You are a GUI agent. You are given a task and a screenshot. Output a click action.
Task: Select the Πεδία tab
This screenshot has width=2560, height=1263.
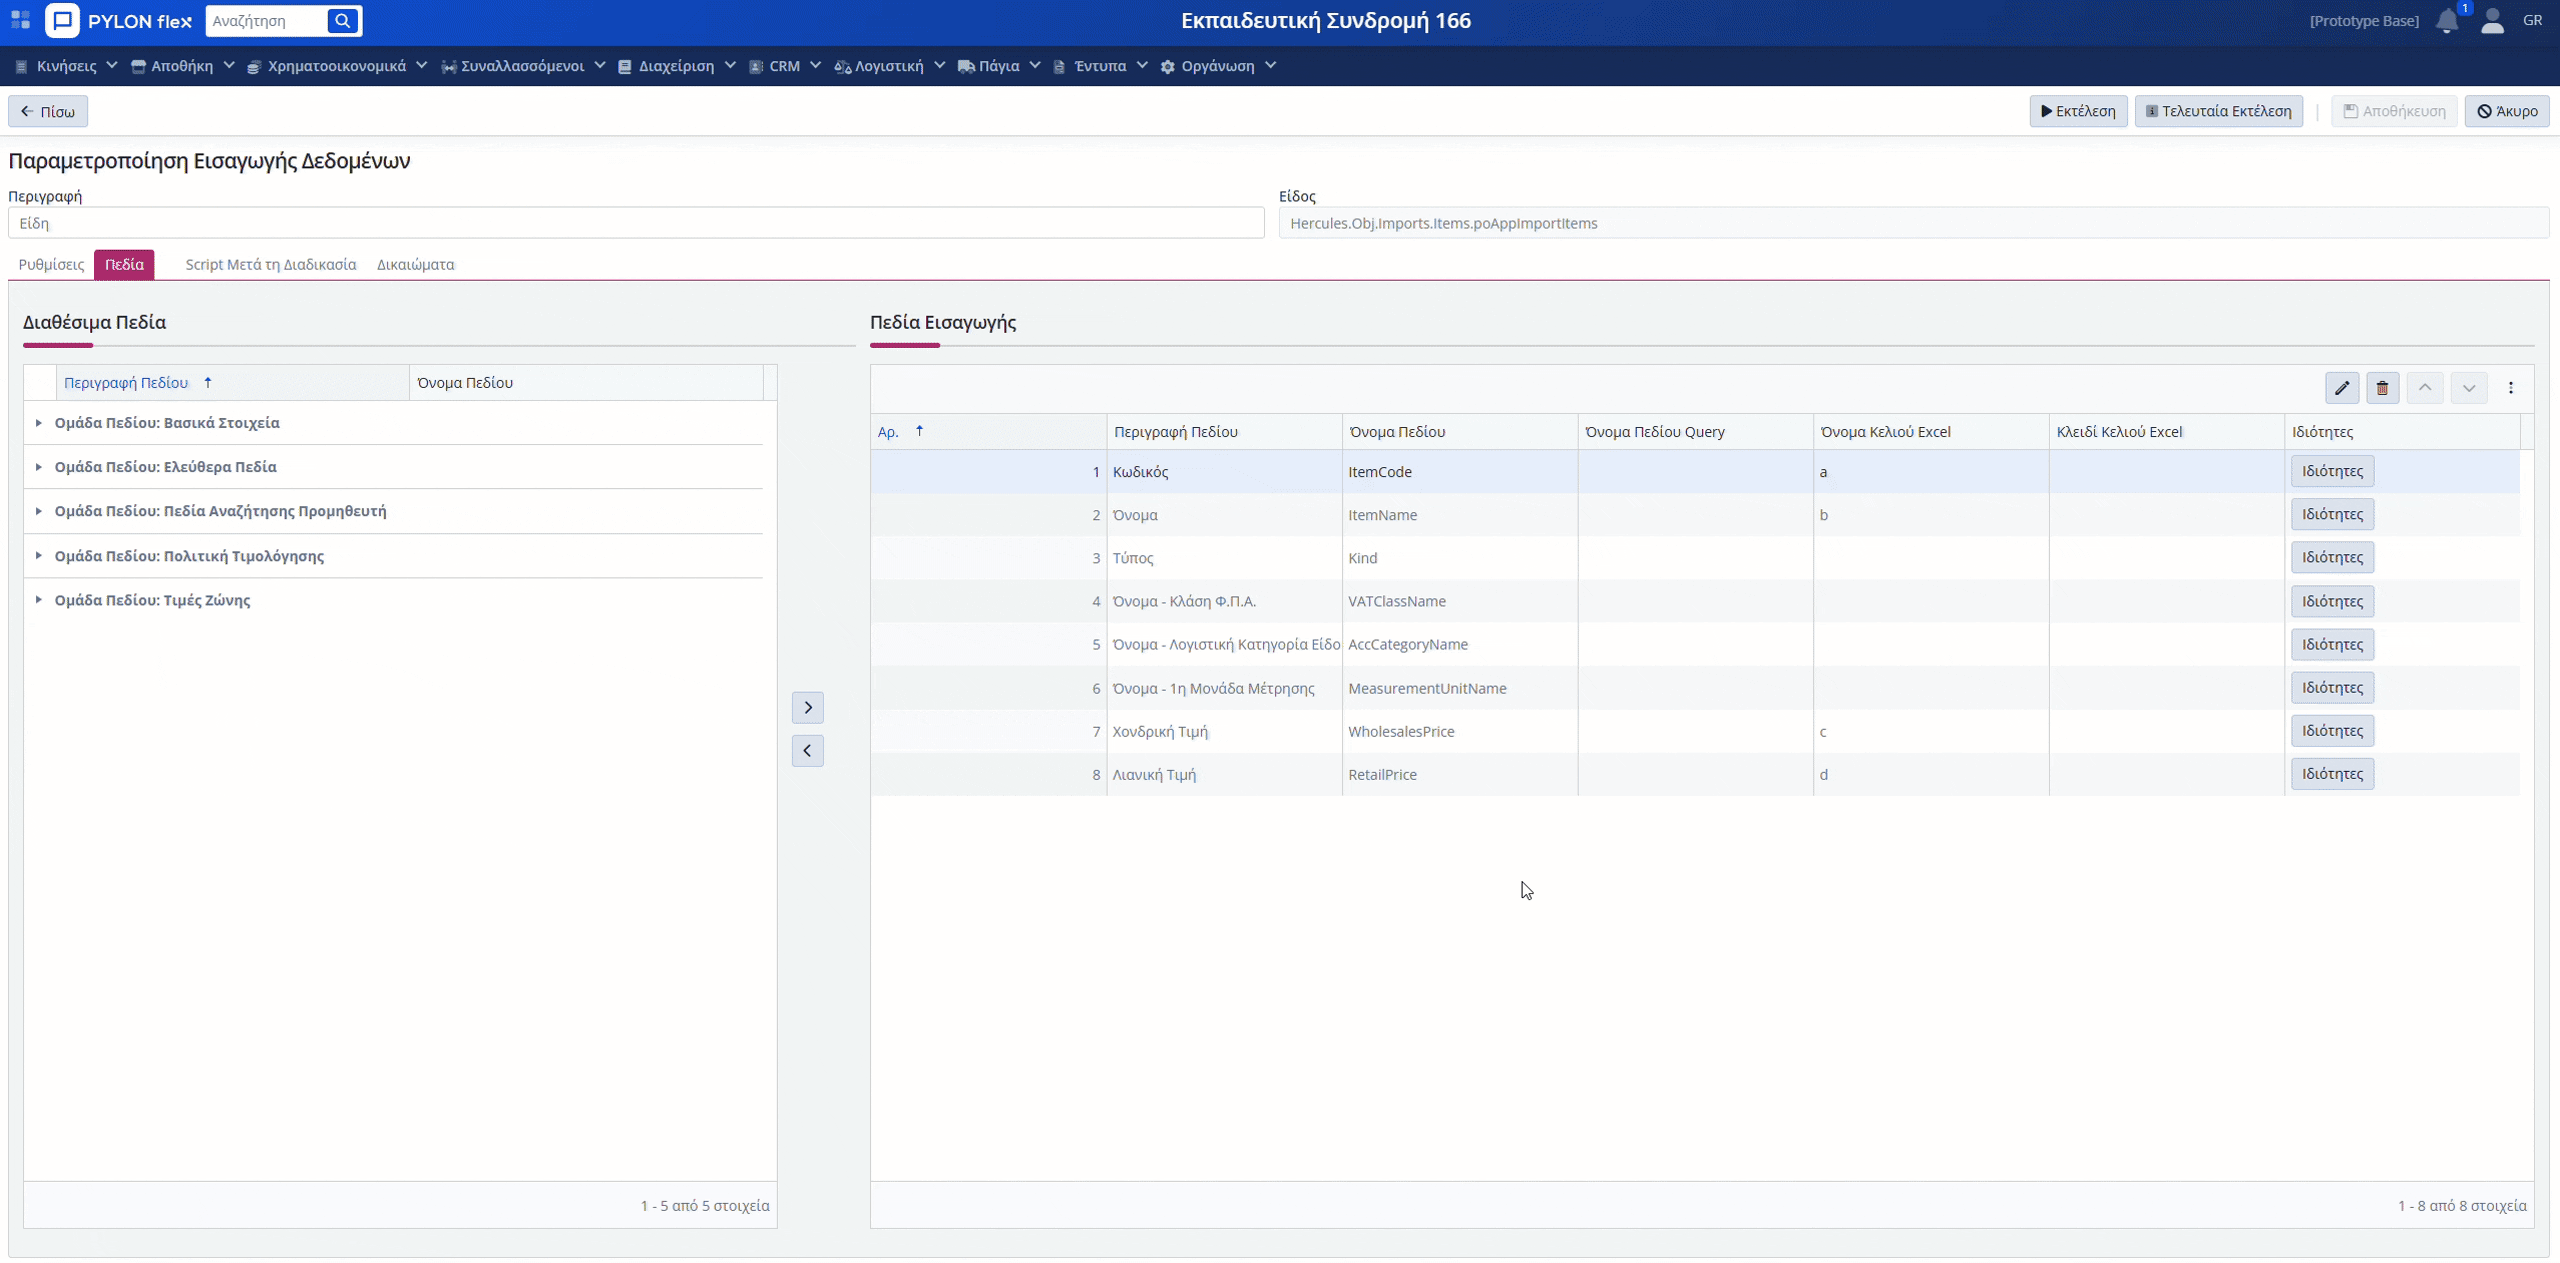(124, 264)
